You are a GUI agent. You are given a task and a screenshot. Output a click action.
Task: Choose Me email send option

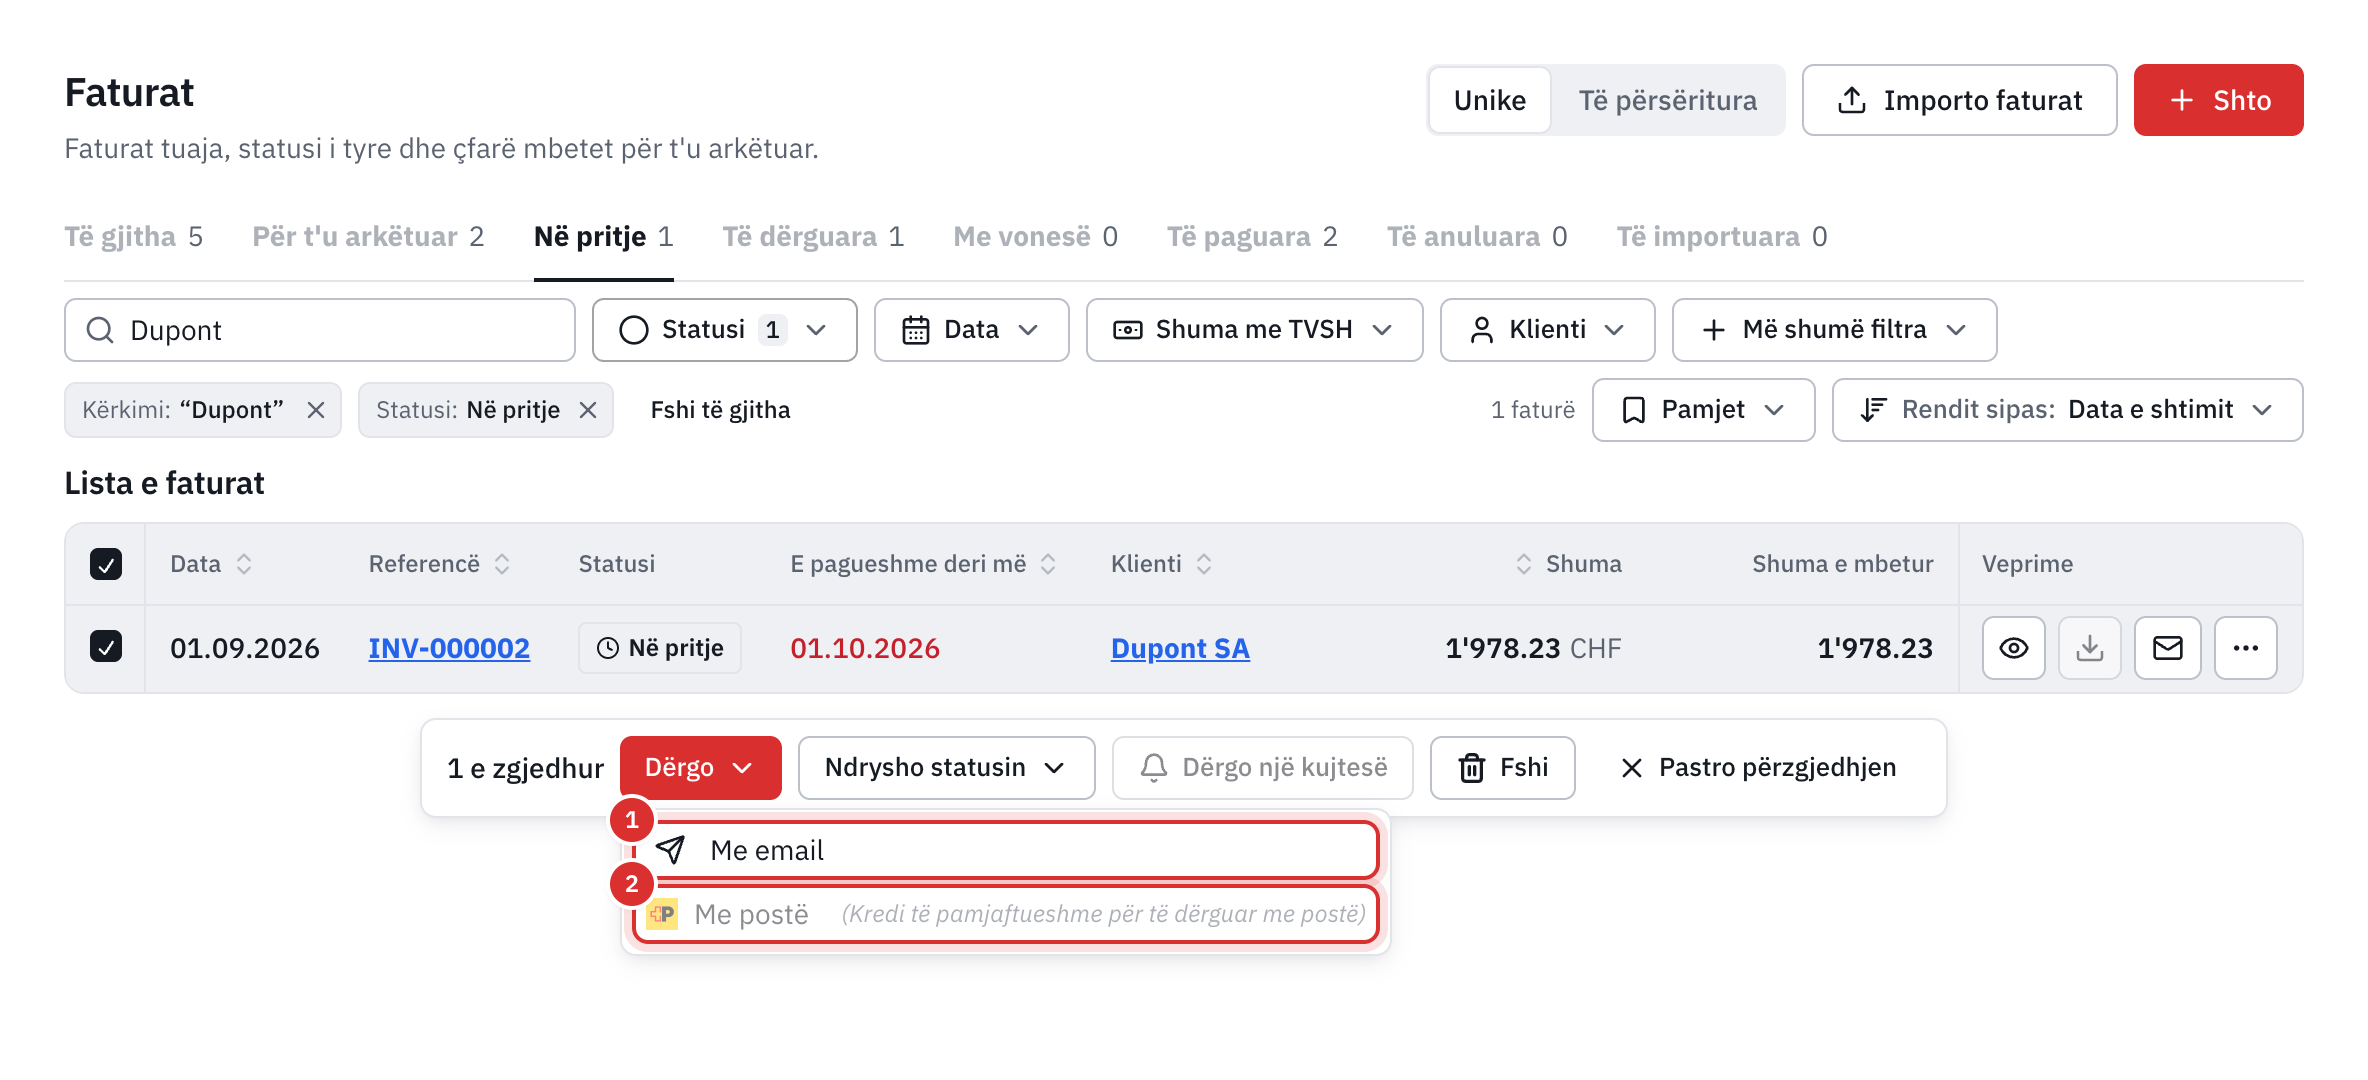[1006, 850]
